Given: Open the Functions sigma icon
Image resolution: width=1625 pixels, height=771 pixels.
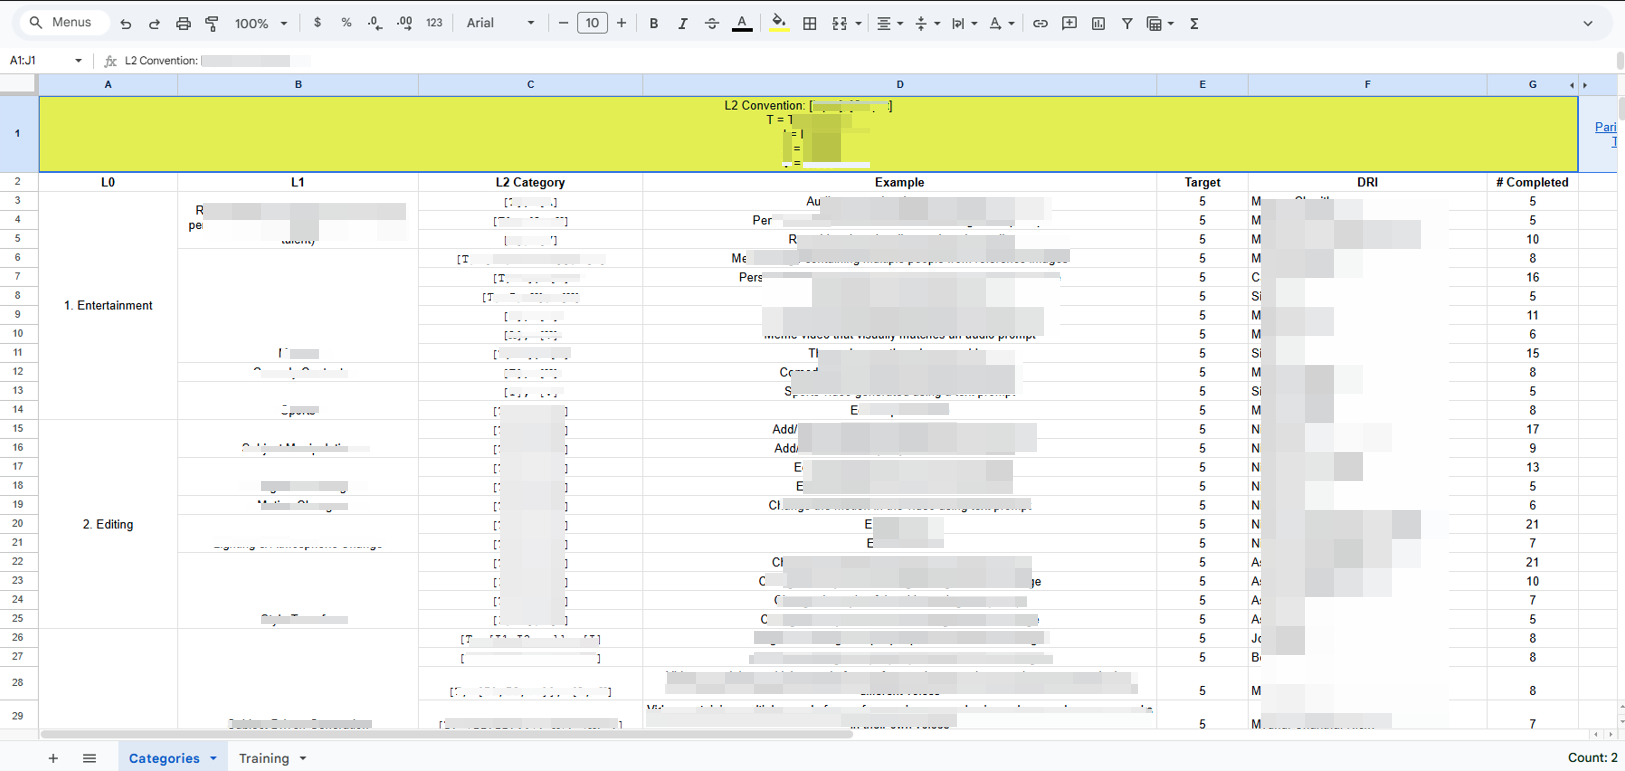Looking at the screenshot, I should (1194, 23).
